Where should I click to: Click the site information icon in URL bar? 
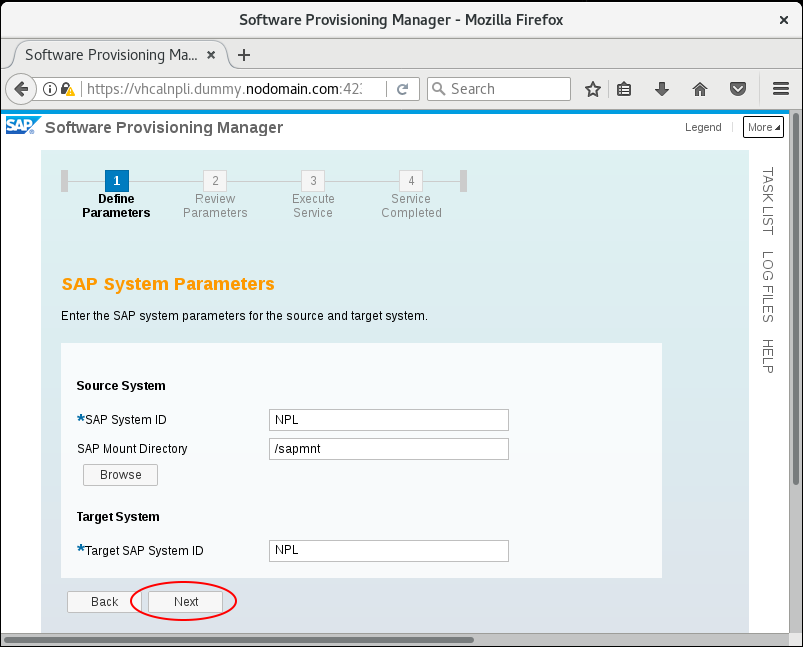coord(50,89)
